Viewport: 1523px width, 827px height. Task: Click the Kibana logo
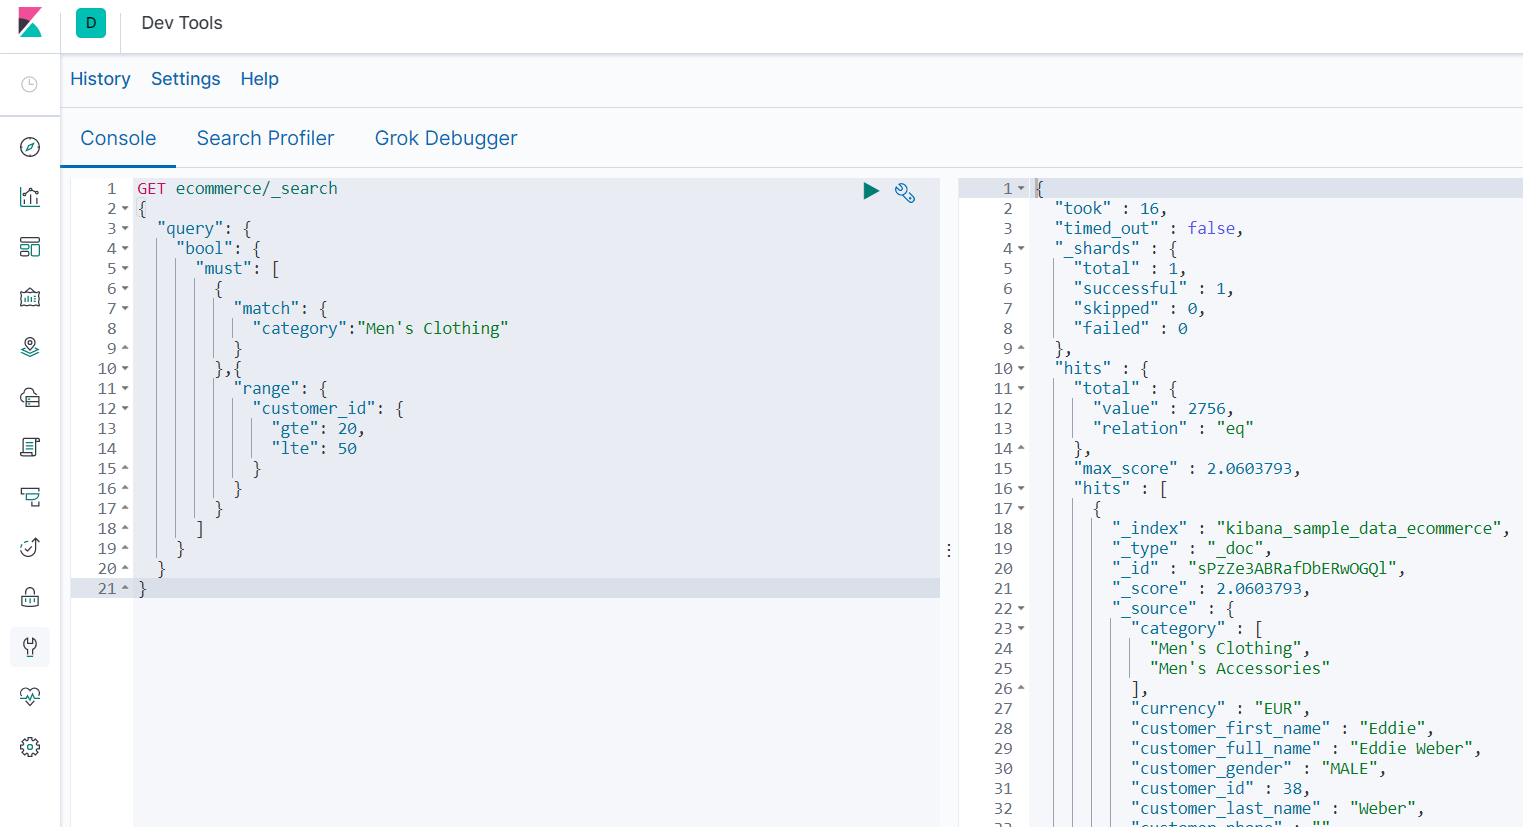tap(30, 22)
